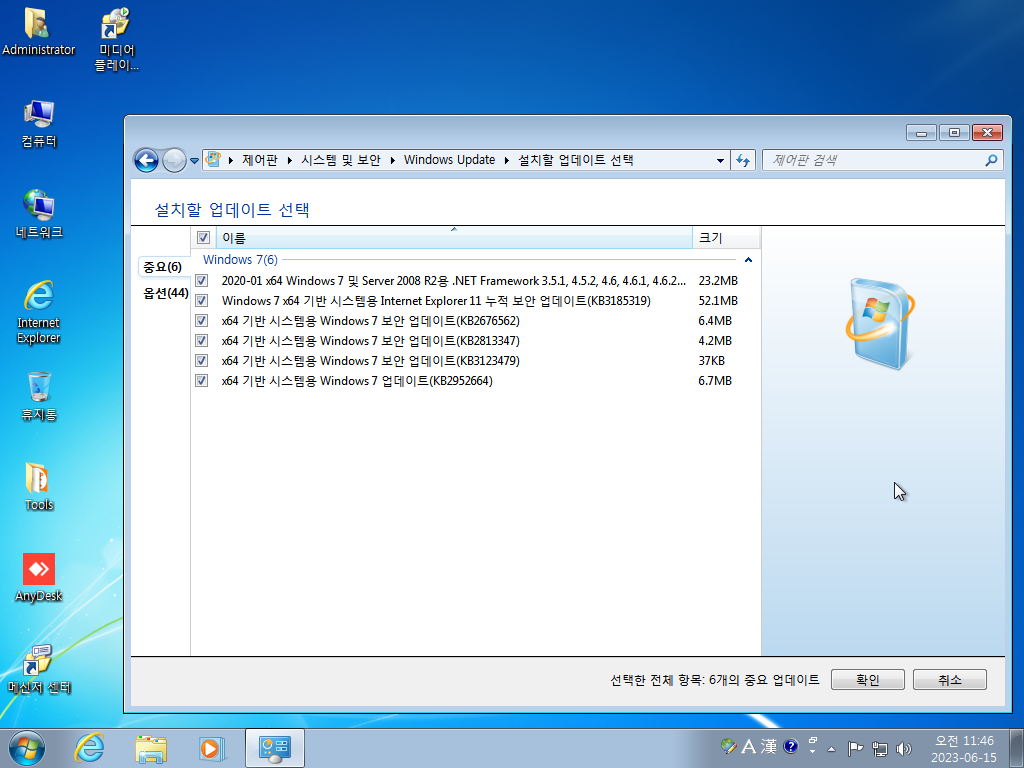The width and height of the screenshot is (1024, 768).
Task: Select the row with size 52.1MB
Action: [x=475, y=300]
